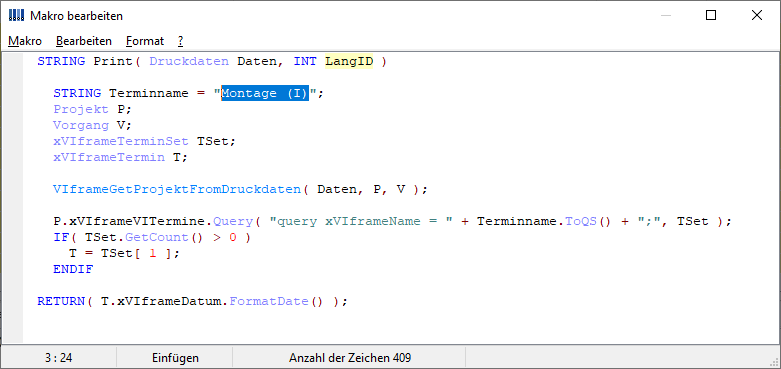781x369 pixels.
Task: Click the Einfügen insert mode indicator
Action: point(175,358)
